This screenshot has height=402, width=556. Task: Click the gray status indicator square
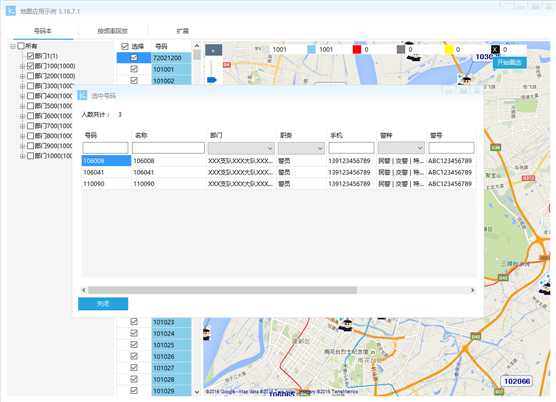click(x=401, y=49)
